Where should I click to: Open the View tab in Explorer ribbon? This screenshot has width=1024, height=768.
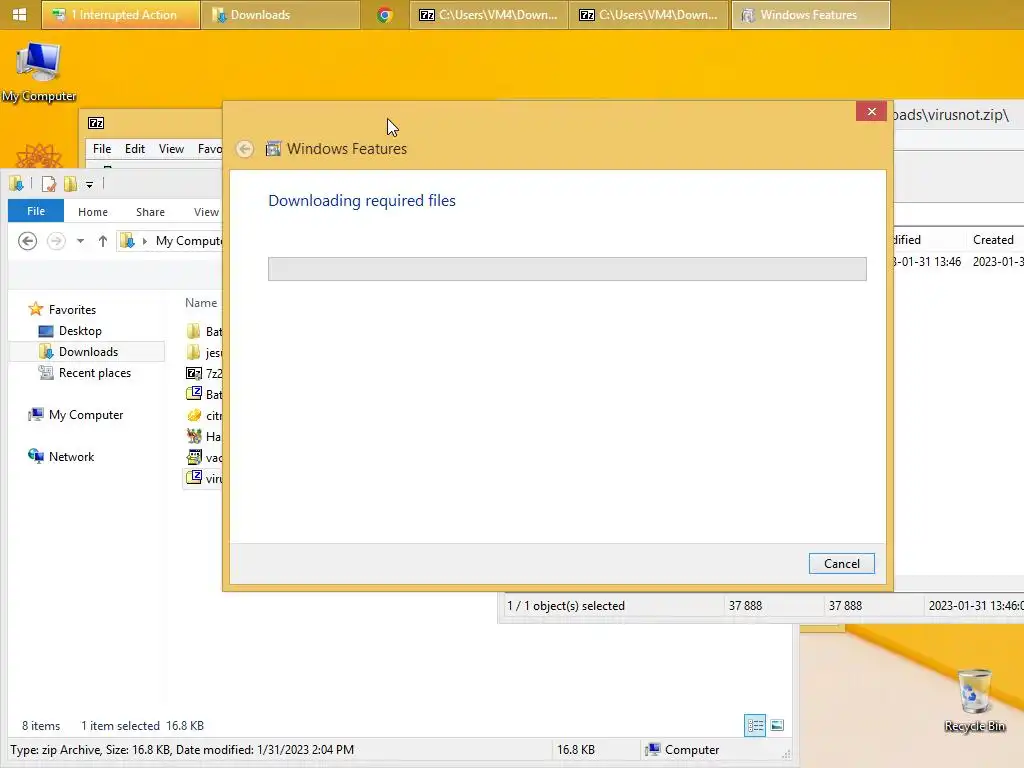pos(206,212)
